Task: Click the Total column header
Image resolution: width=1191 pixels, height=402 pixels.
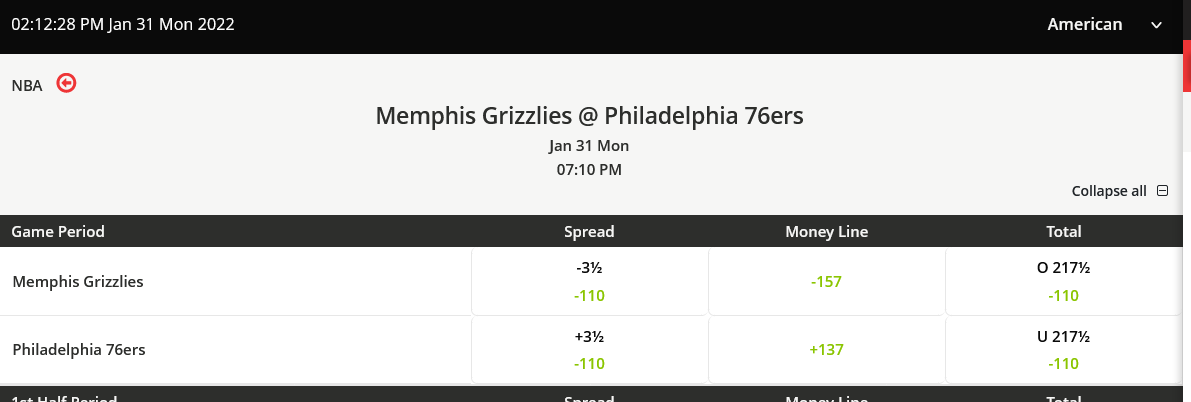Action: click(x=1063, y=232)
